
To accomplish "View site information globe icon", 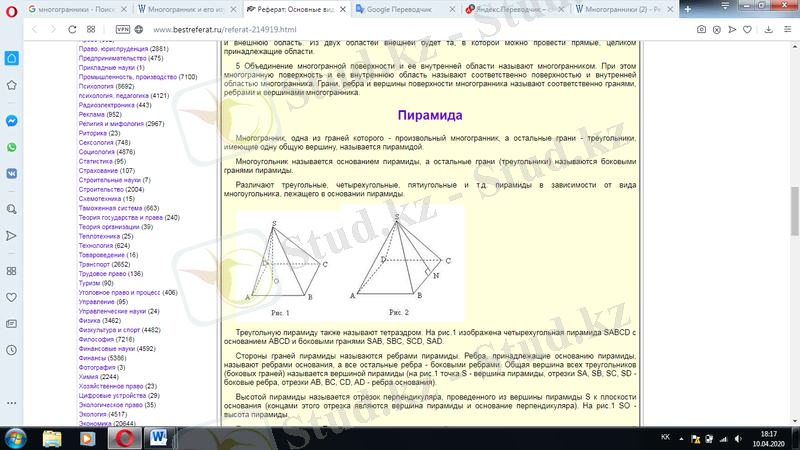I will pos(139,30).
